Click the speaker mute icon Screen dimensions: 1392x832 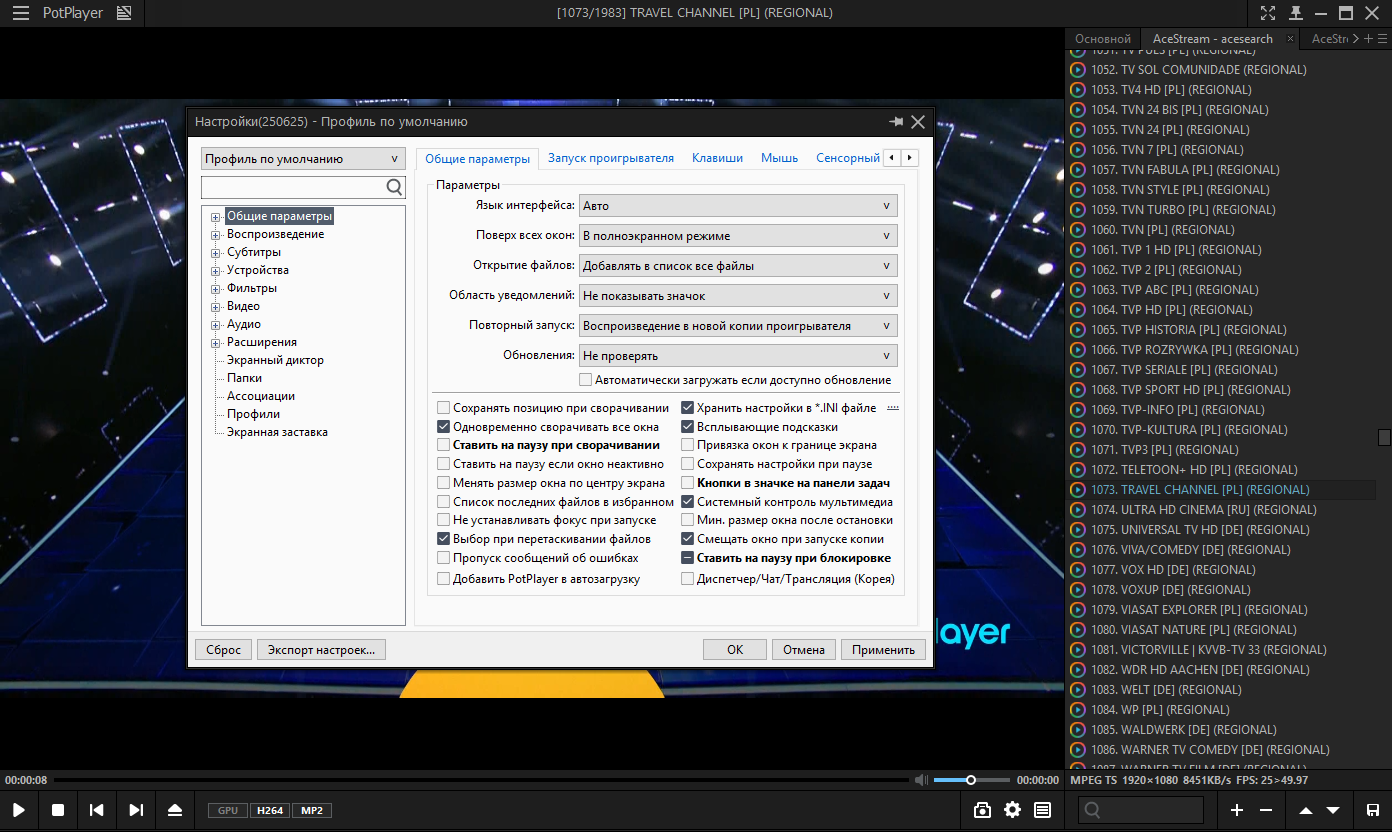[920, 780]
